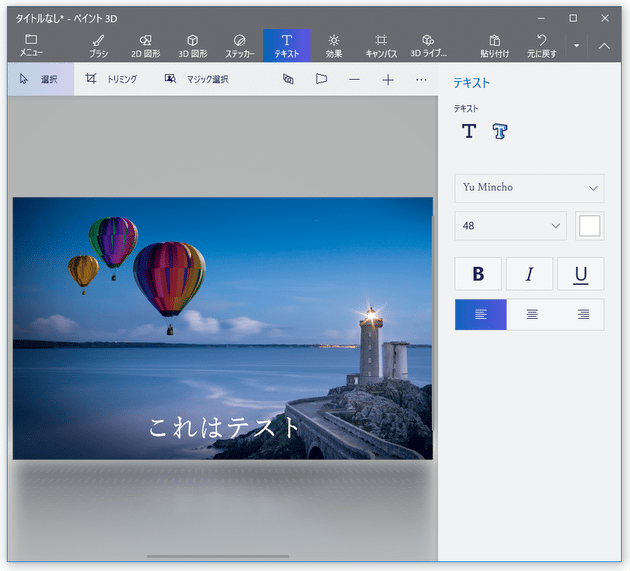Image resolution: width=630 pixels, height=571 pixels.
Task: Open the 効果 effects tab
Action: click(x=333, y=45)
